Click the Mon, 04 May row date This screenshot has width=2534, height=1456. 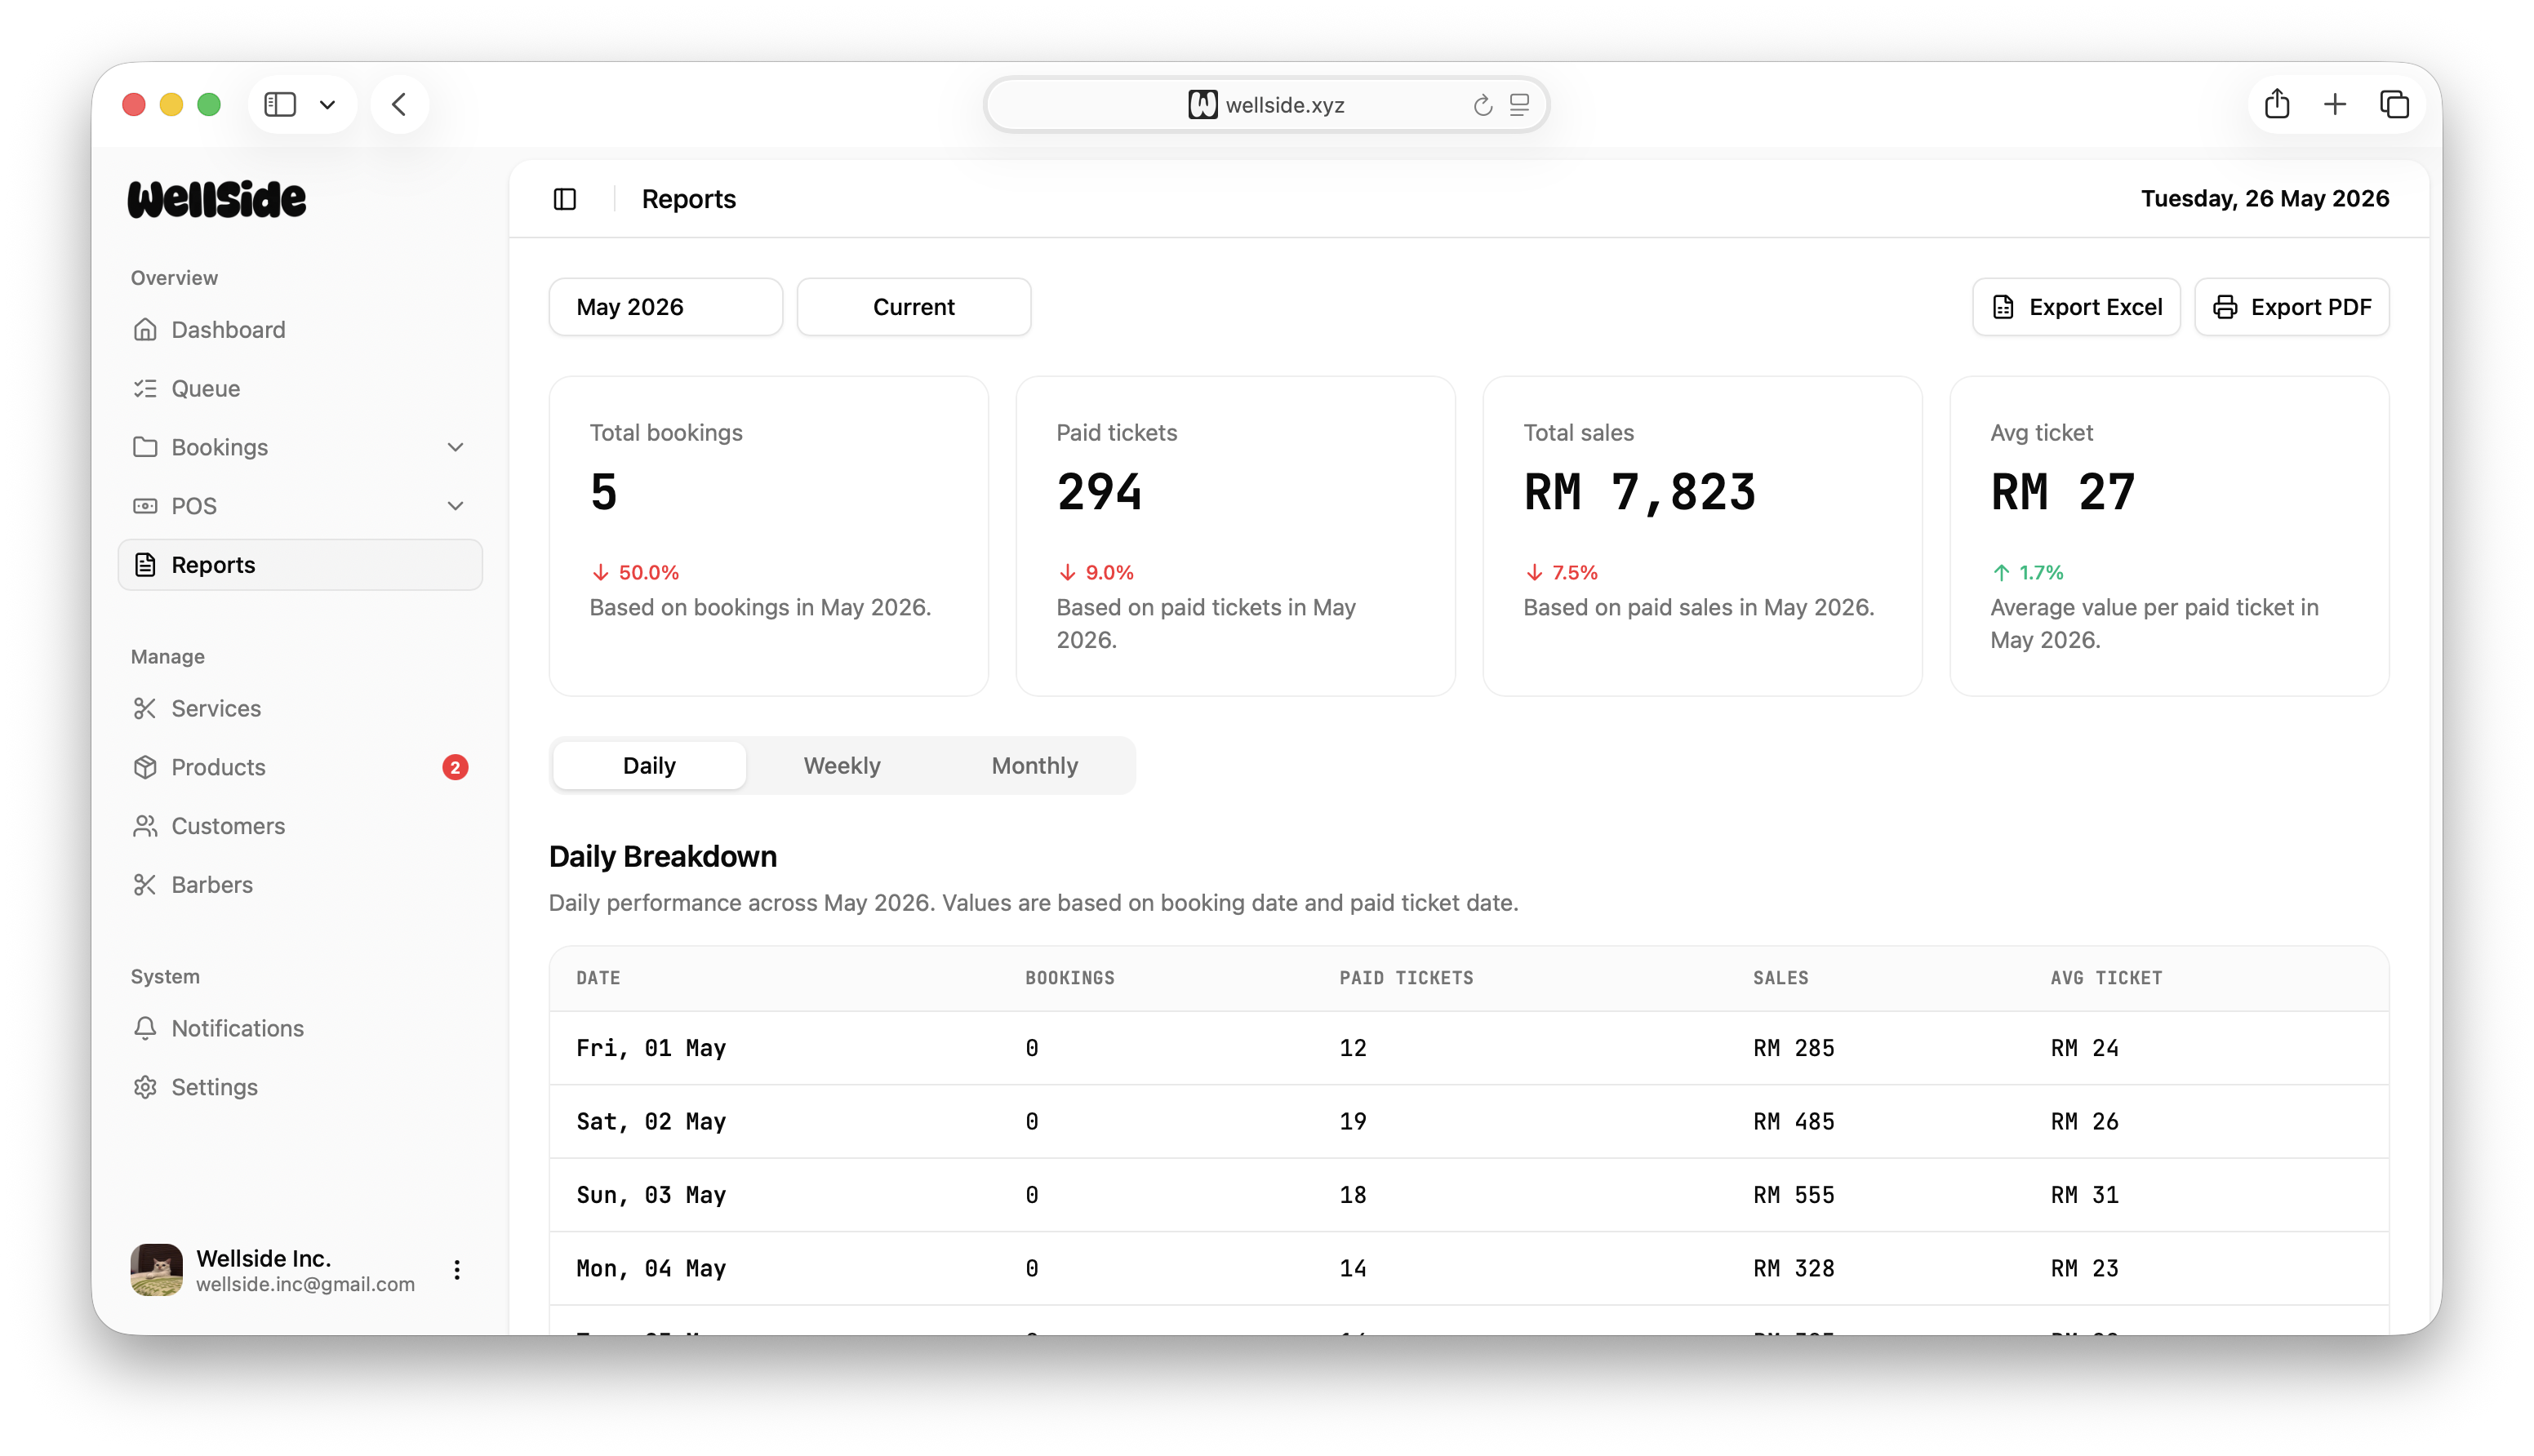point(651,1268)
